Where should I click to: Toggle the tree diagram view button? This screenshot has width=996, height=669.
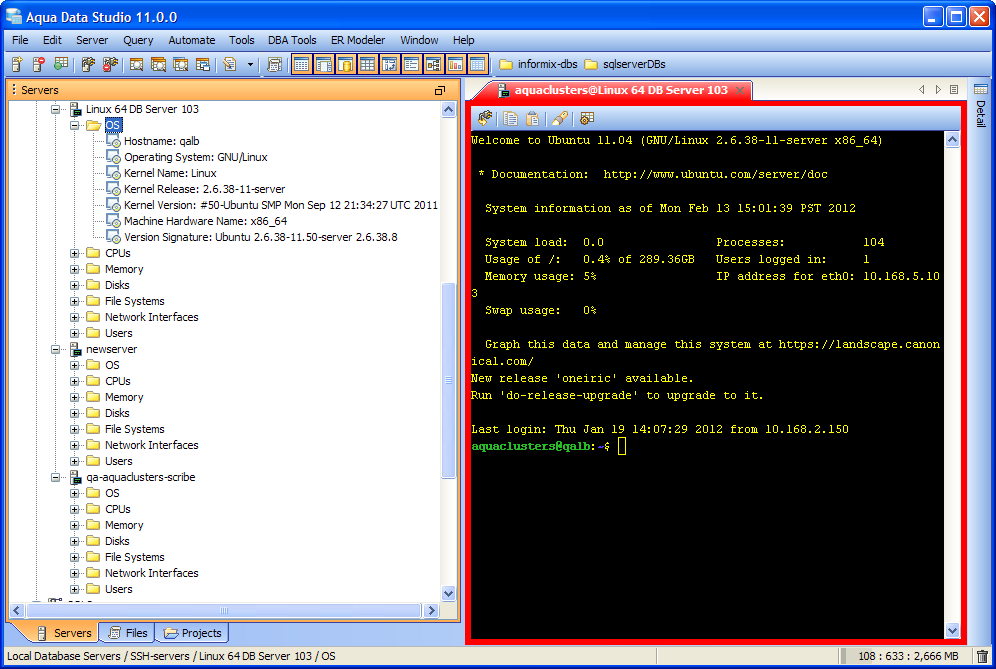click(434, 64)
